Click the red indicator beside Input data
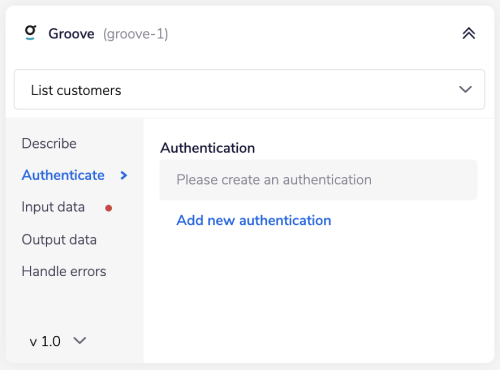This screenshot has height=370, width=500. pyautogui.click(x=108, y=208)
